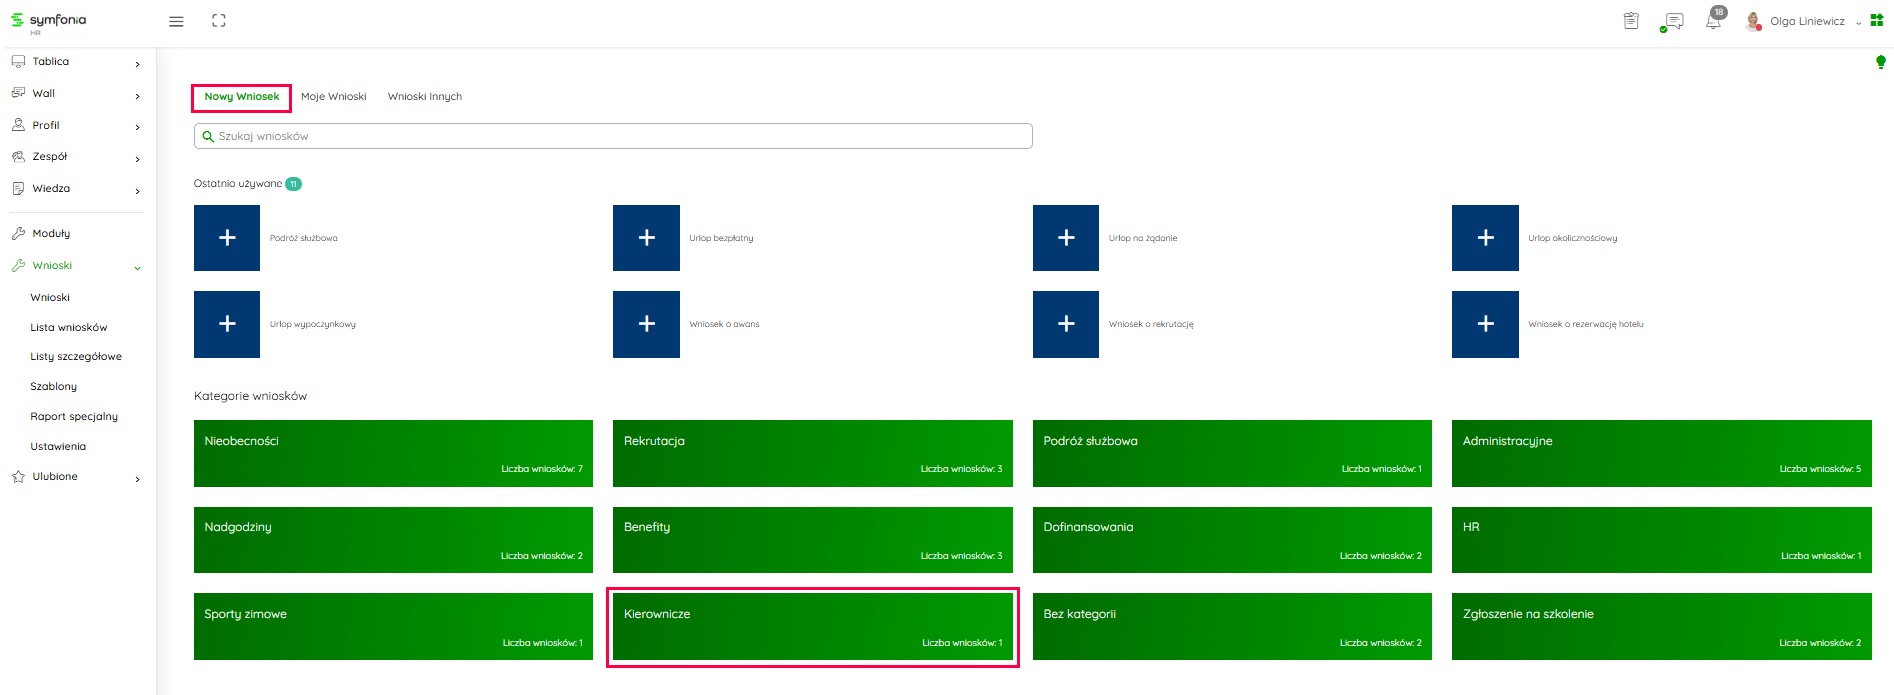Open the Kierownicze category tile
The width and height of the screenshot is (1894, 695).
click(x=812, y=627)
